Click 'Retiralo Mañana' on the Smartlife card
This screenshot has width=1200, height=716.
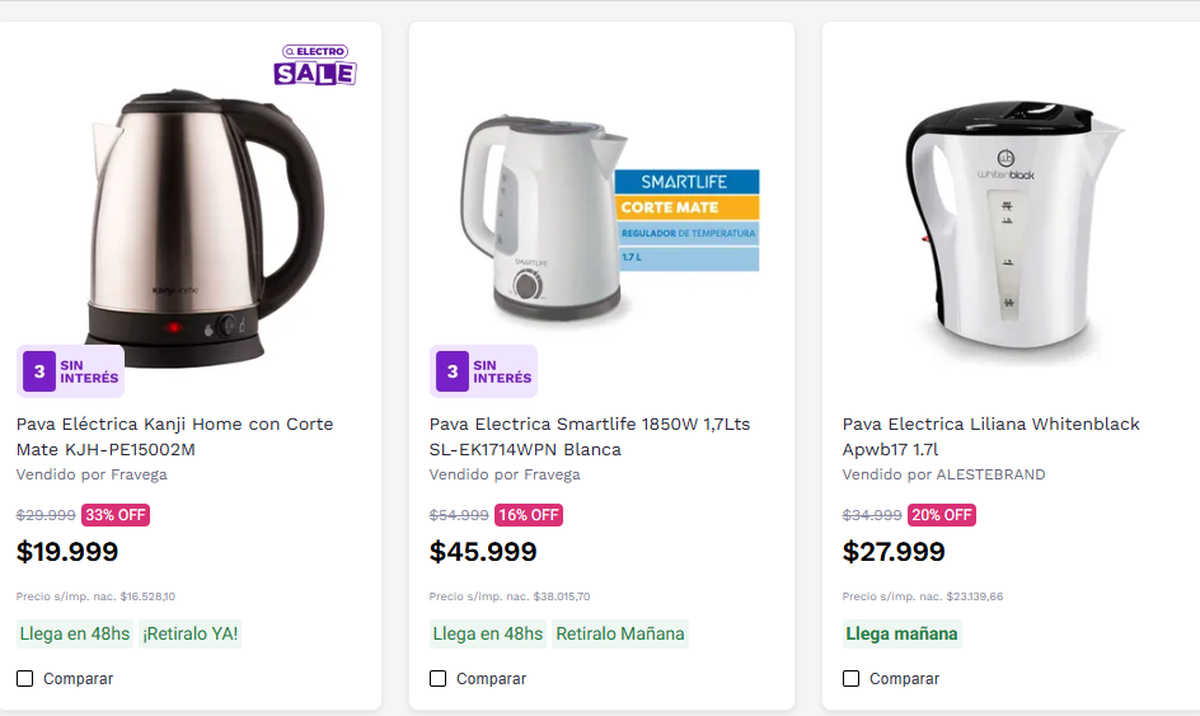point(620,634)
